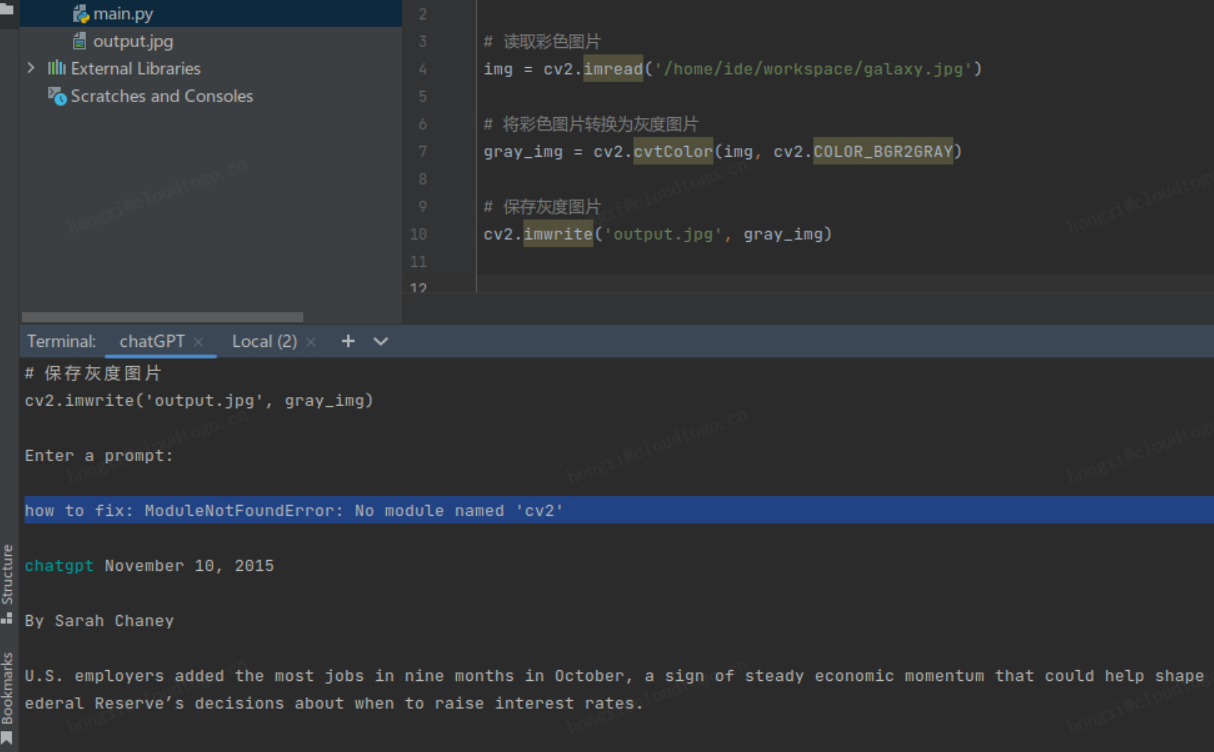Image resolution: width=1214 pixels, height=752 pixels.
Task: Click the project panel horizontal scrollbar
Action: [x=162, y=317]
